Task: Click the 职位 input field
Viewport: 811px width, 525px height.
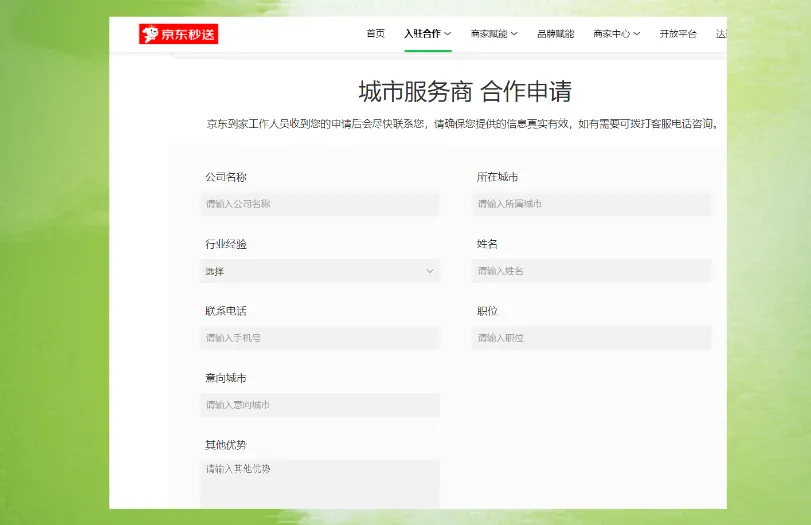Action: click(x=592, y=338)
